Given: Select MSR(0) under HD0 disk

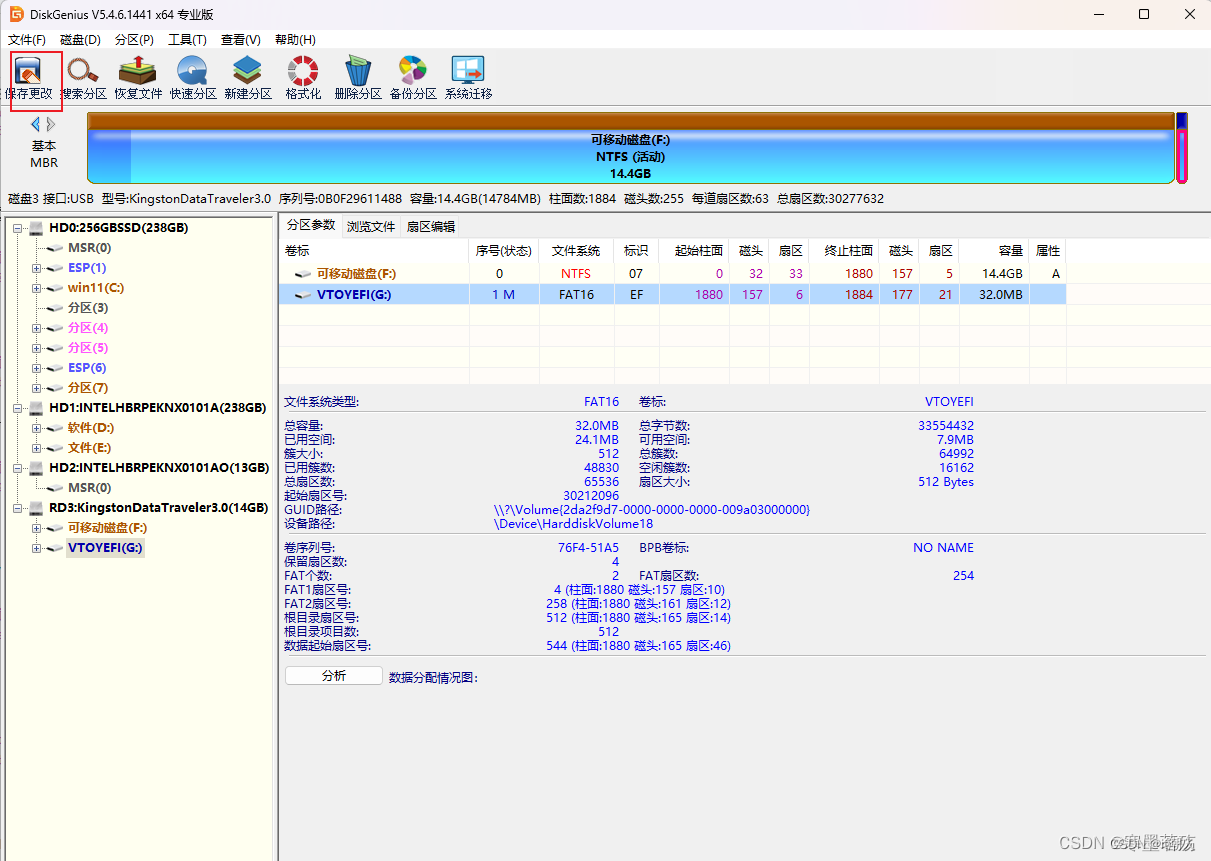Looking at the screenshot, I should (x=89, y=248).
